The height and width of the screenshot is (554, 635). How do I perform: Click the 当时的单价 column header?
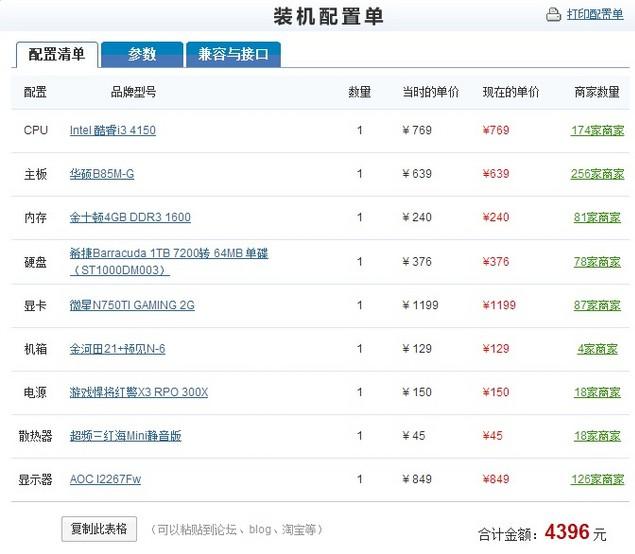point(430,92)
